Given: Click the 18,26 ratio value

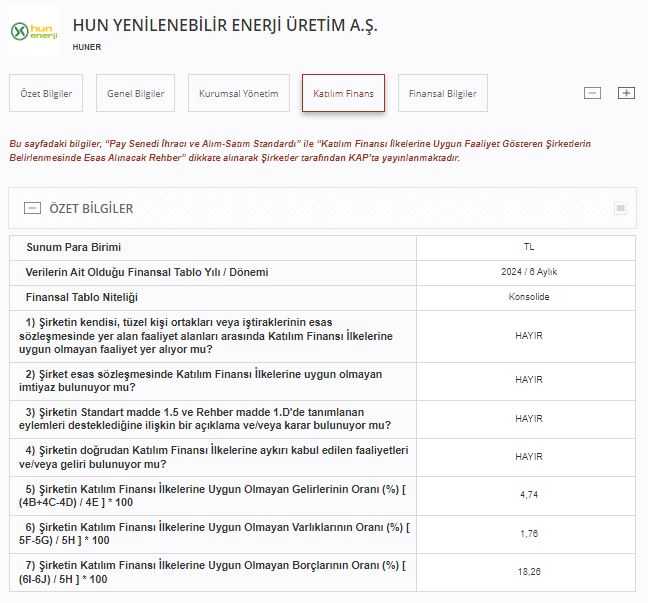Looking at the screenshot, I should 529,572.
